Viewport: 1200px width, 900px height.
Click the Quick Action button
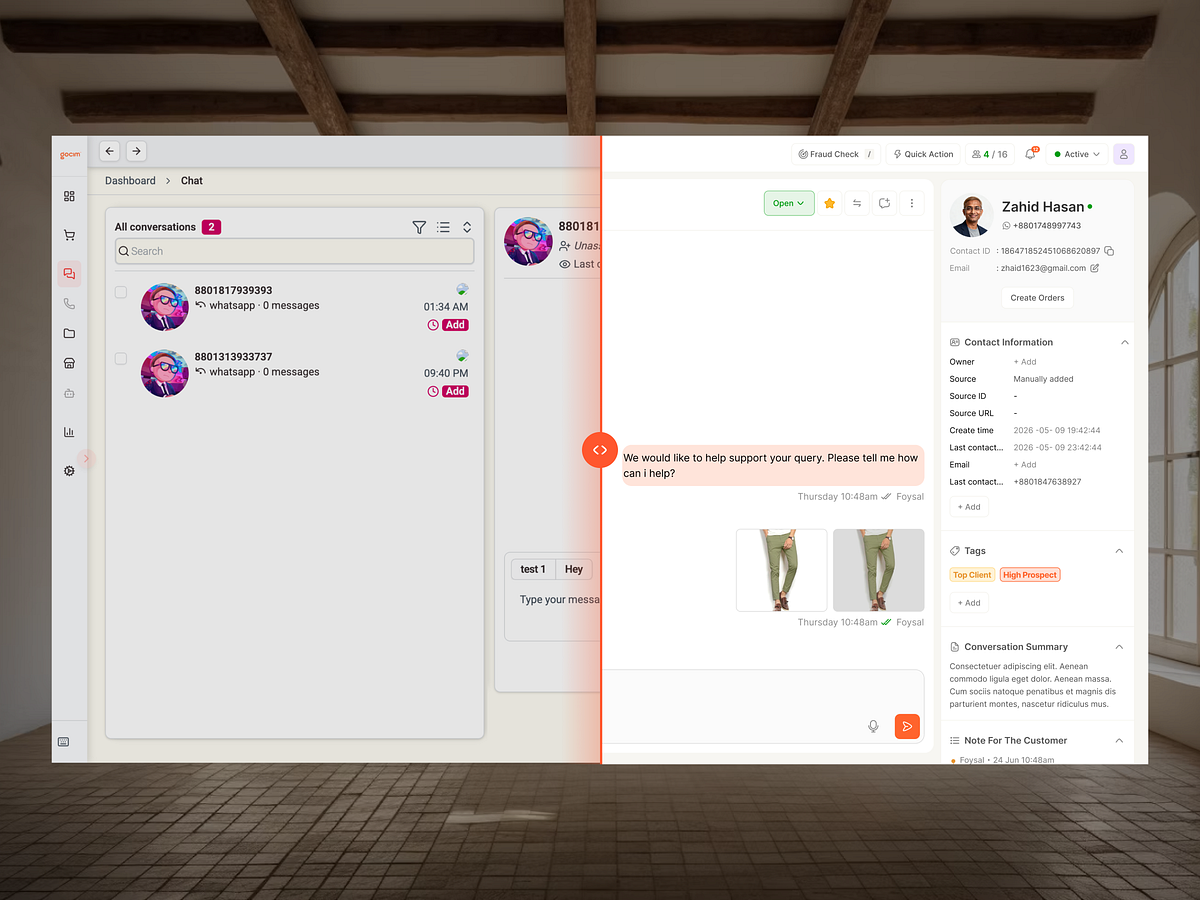(x=923, y=154)
